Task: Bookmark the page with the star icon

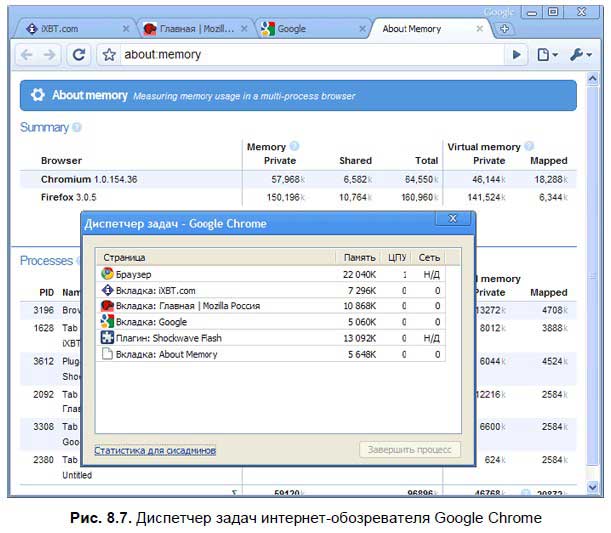Action: click(x=109, y=55)
